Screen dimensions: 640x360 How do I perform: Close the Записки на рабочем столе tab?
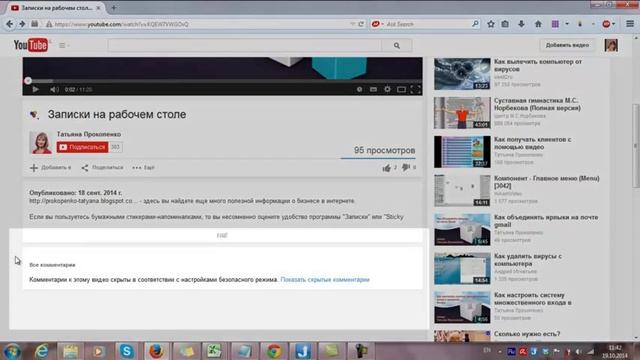(x=98, y=8)
